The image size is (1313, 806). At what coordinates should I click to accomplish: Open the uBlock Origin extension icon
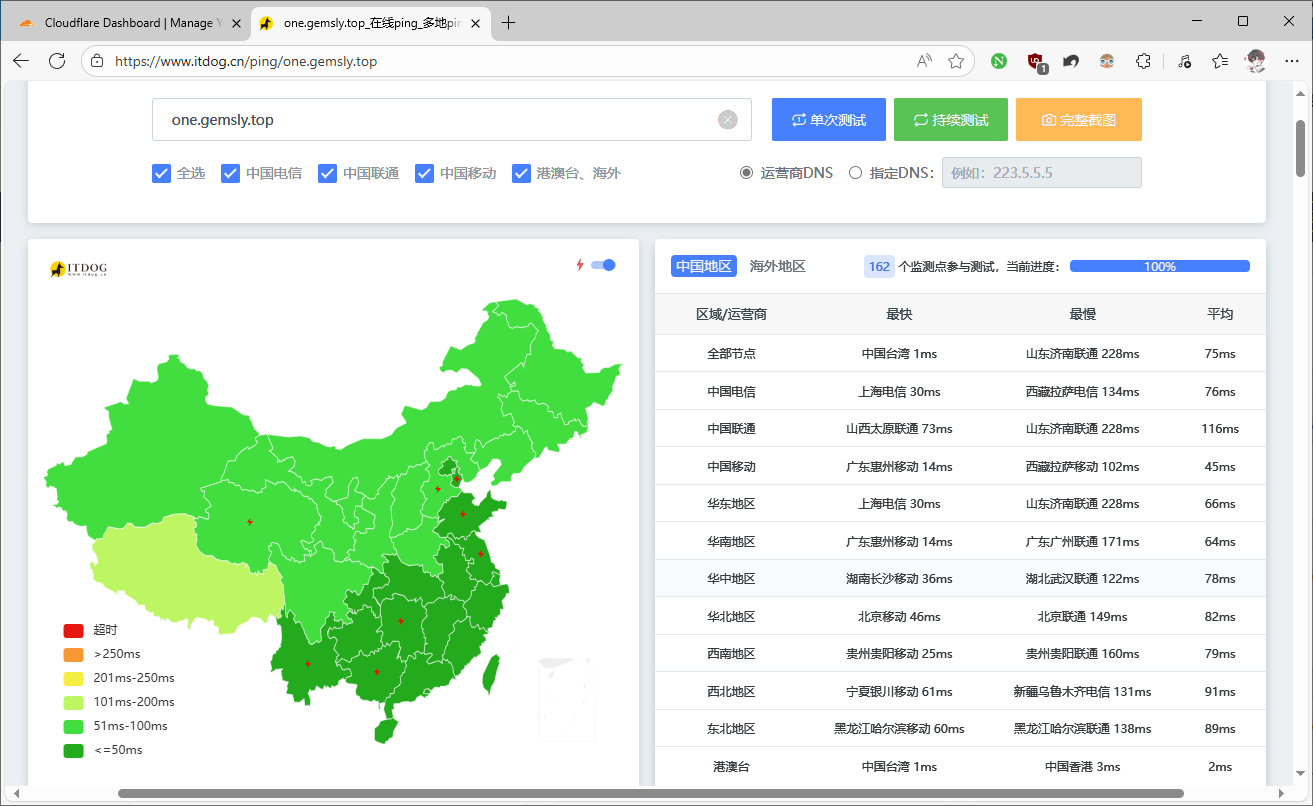click(1035, 61)
